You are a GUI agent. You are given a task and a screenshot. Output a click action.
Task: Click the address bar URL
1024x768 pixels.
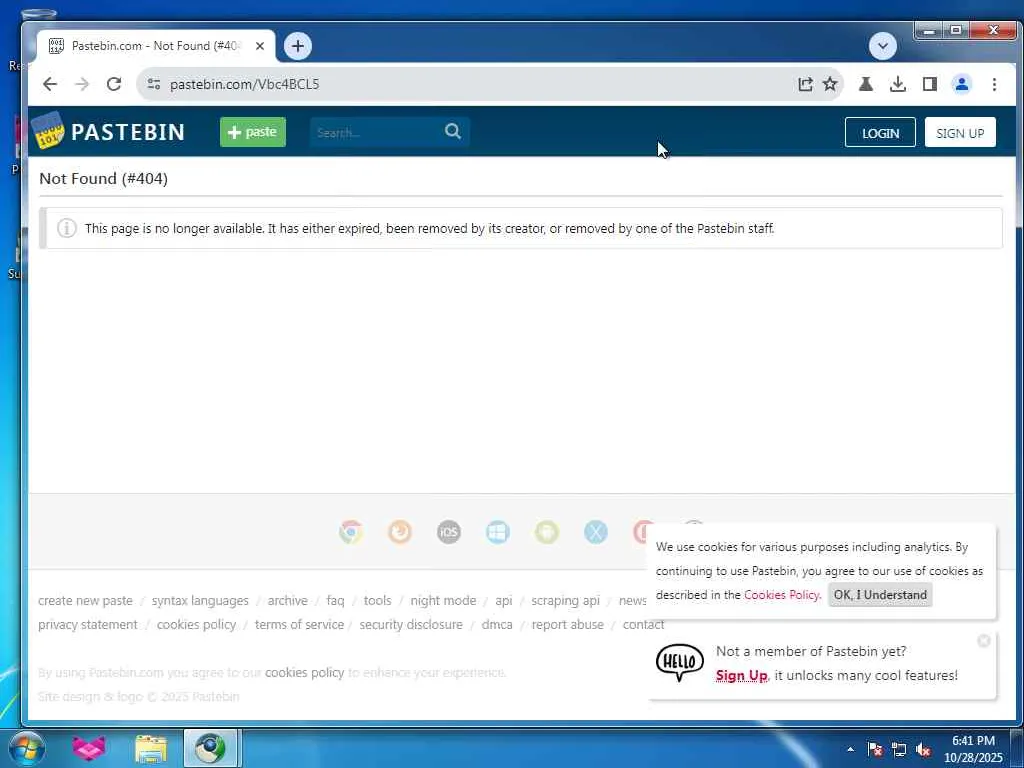[x=244, y=84]
